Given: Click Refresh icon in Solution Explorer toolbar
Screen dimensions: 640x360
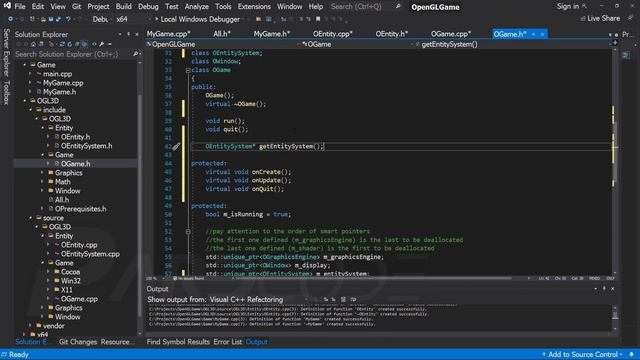Looking at the screenshot, I should 69,44.
